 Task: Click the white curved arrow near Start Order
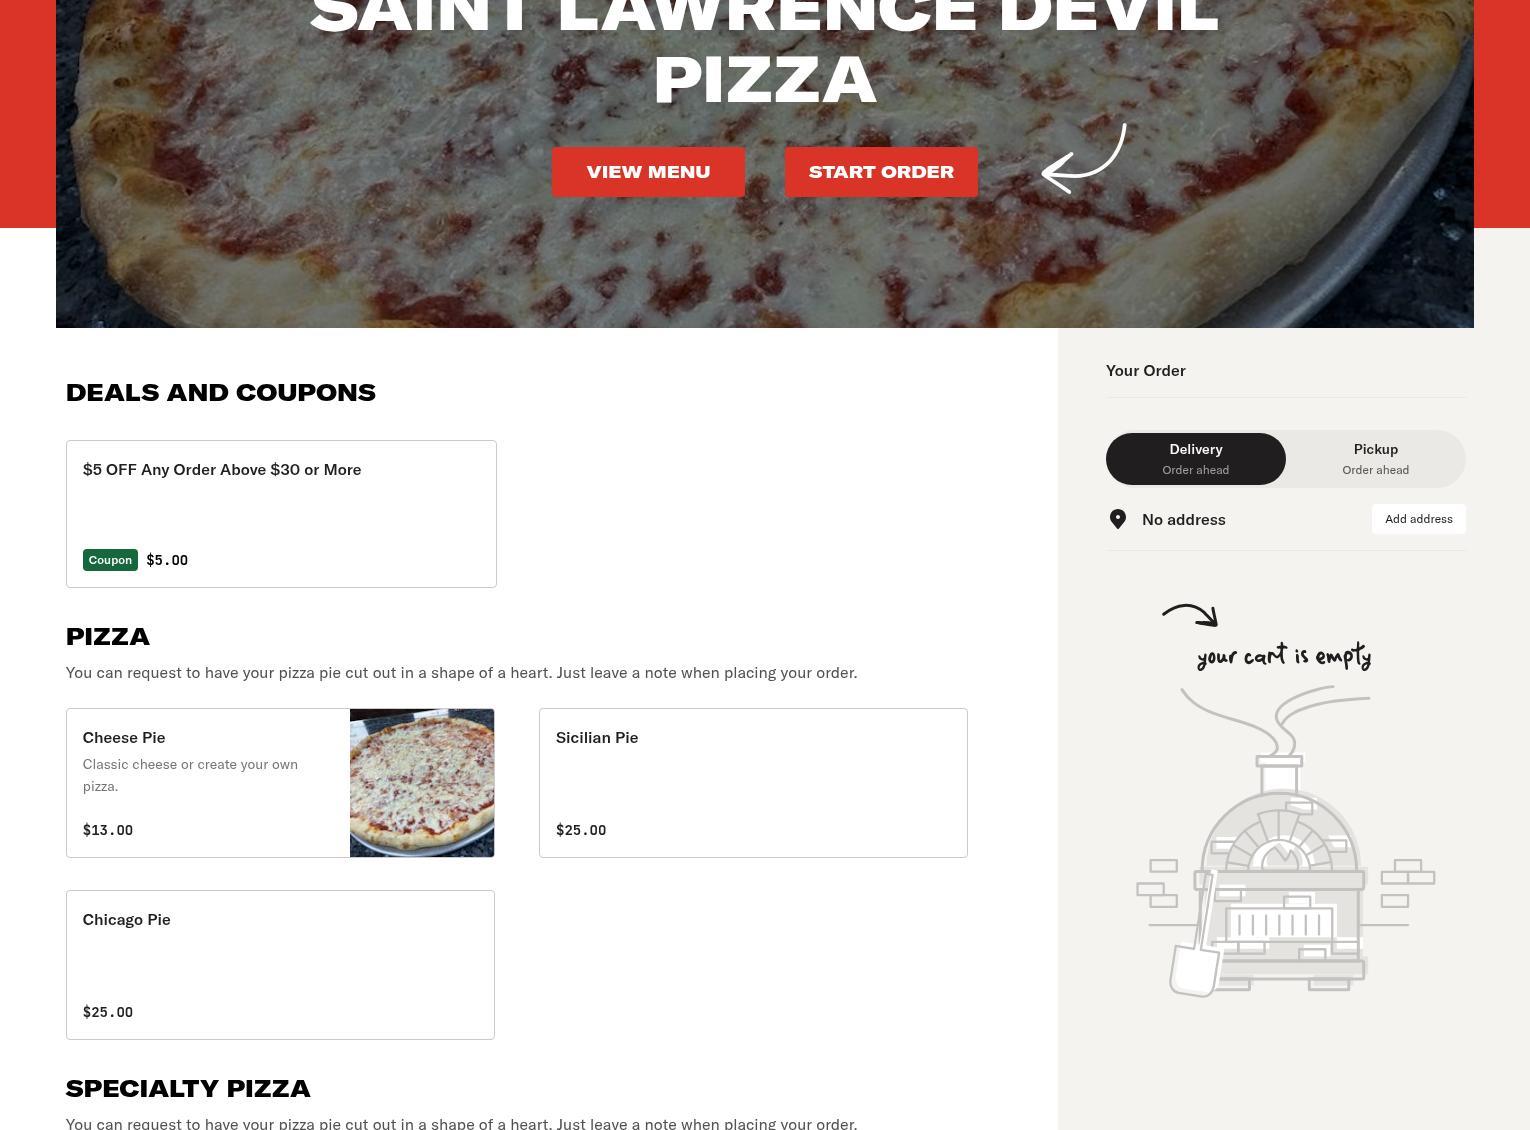click(1084, 158)
